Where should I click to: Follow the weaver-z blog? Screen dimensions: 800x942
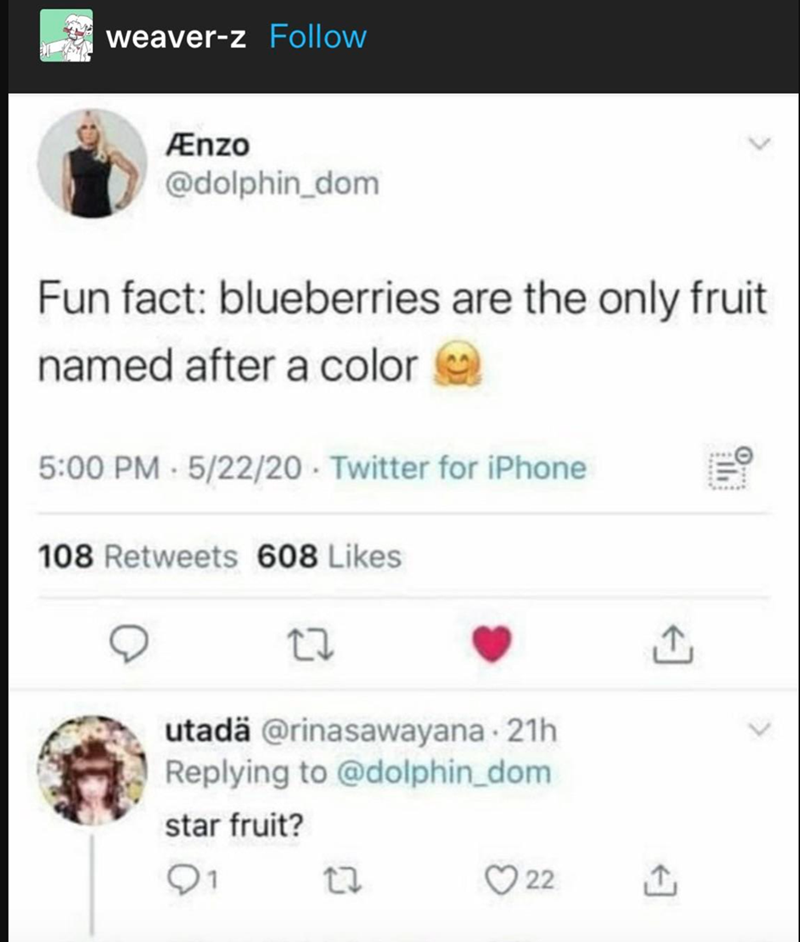click(319, 38)
